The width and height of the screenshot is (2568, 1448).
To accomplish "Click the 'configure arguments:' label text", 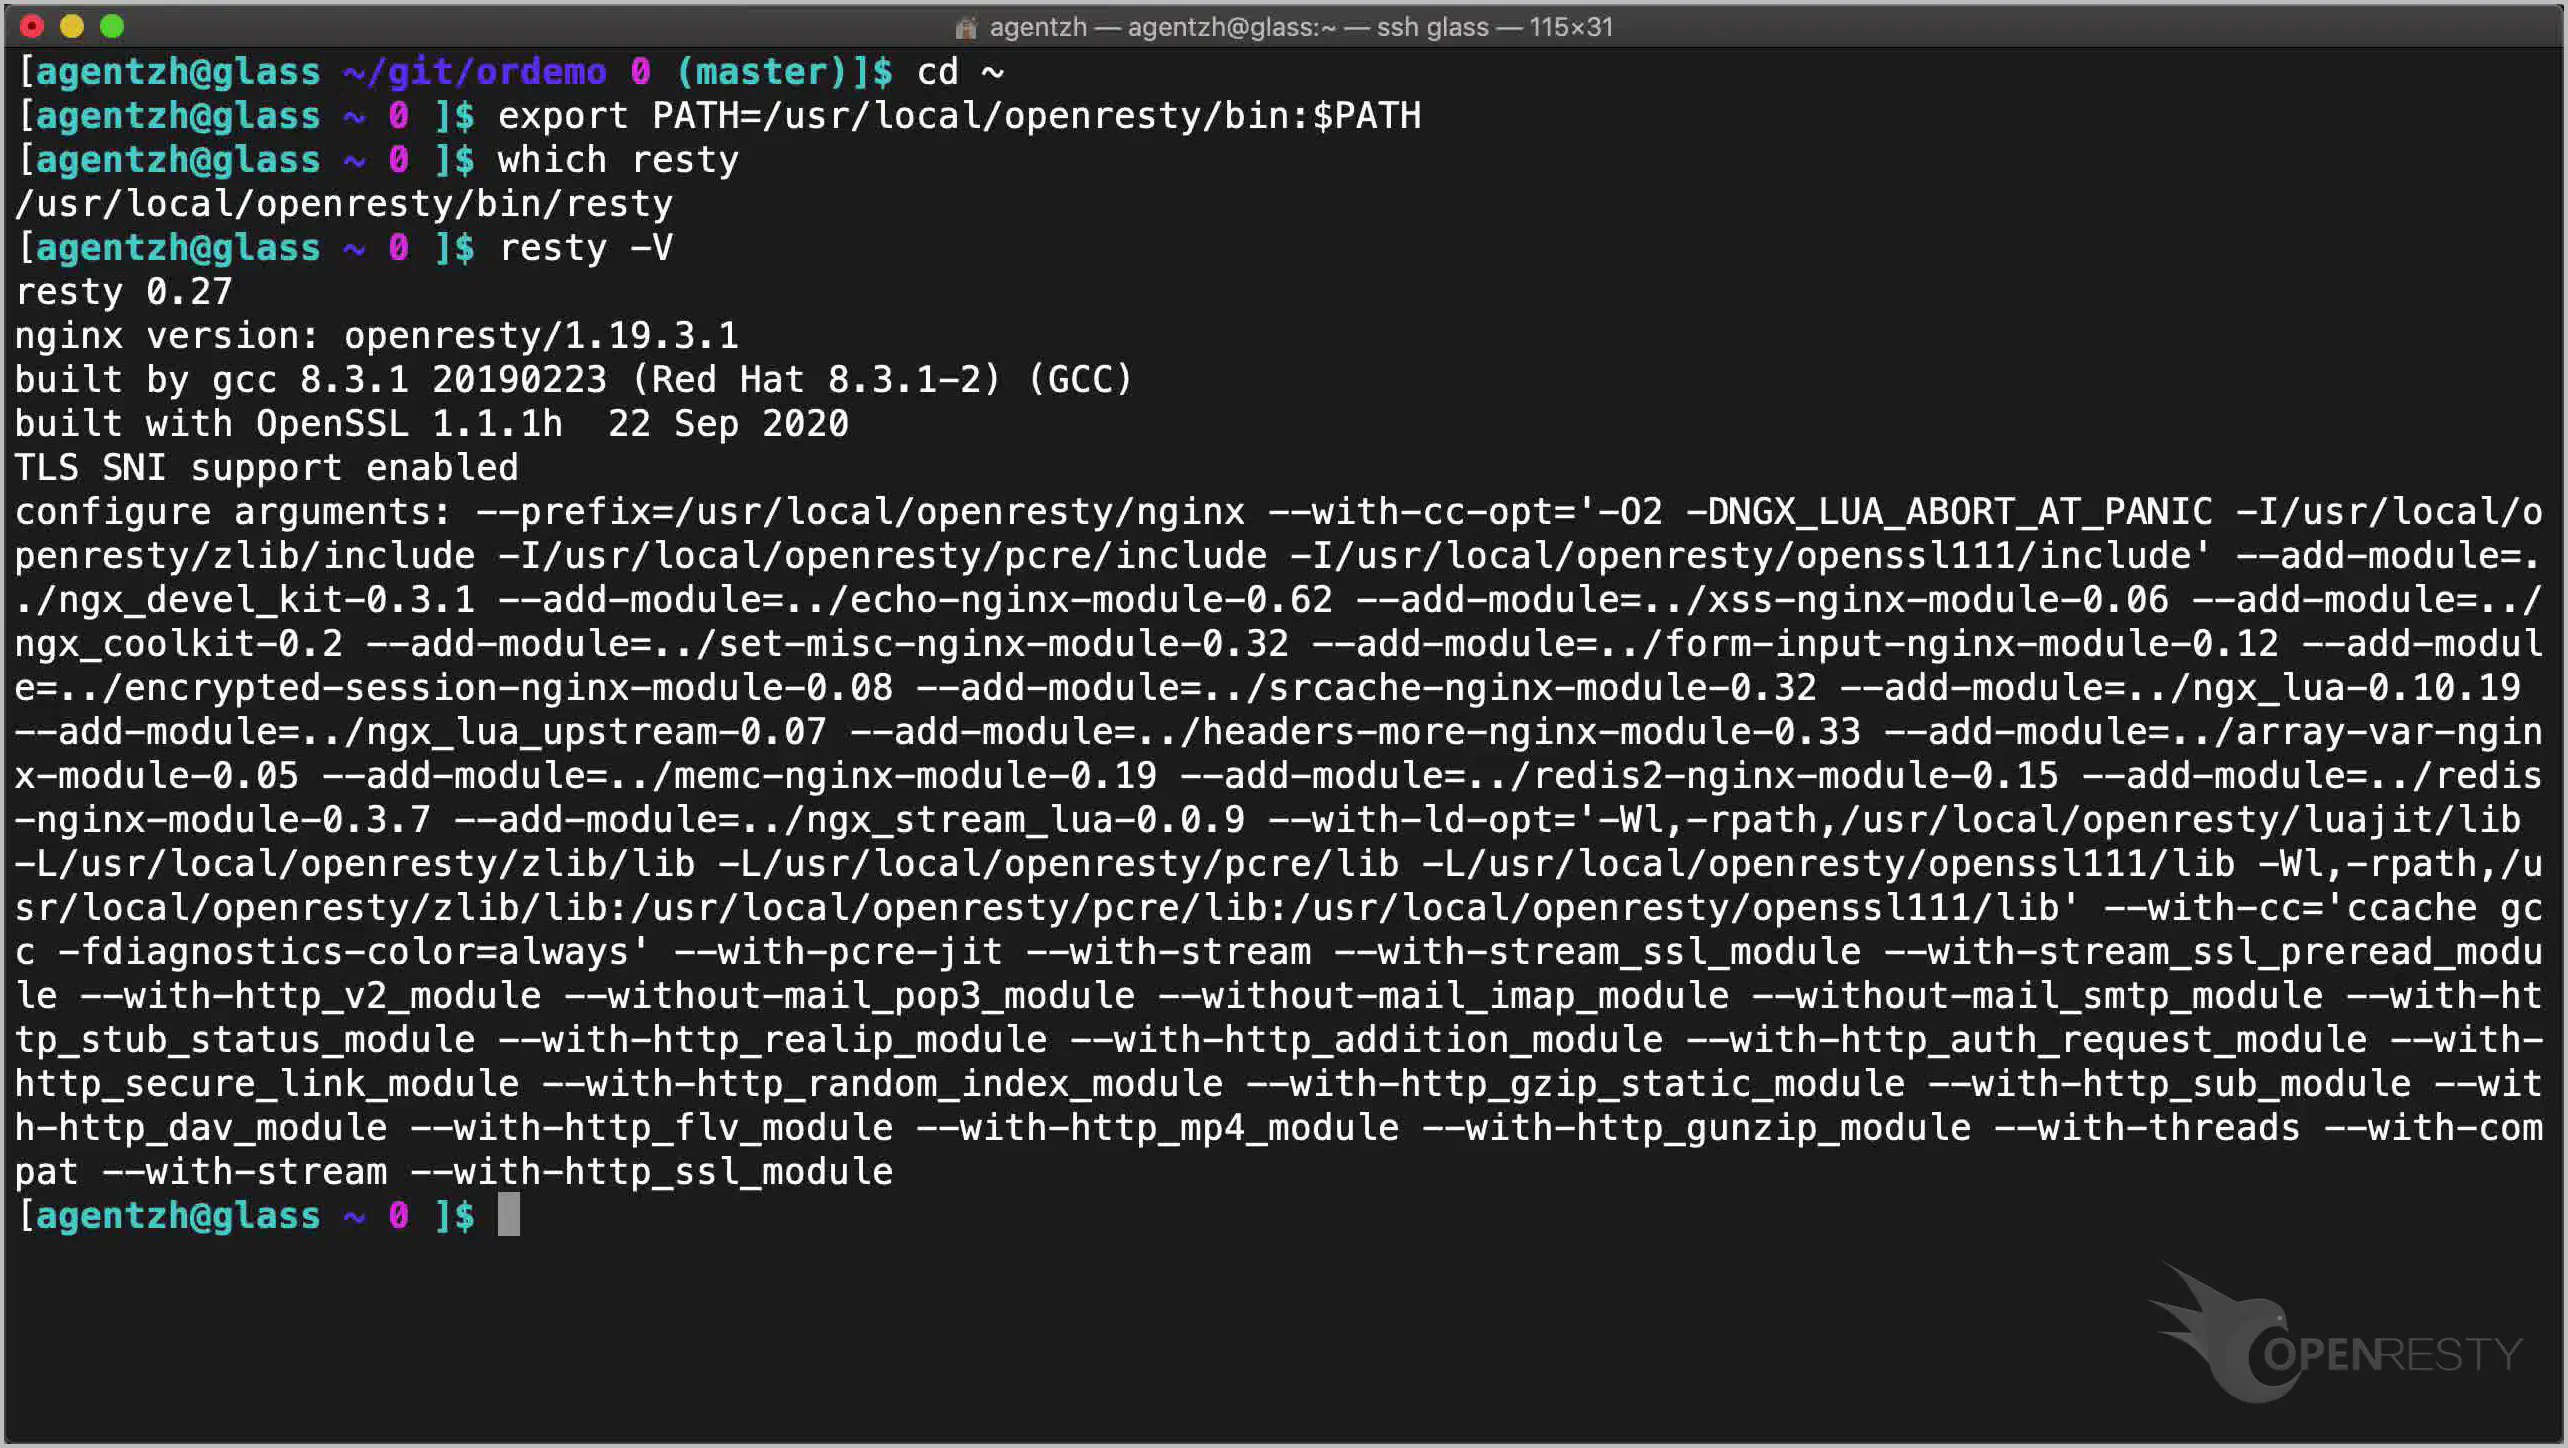I will tap(233, 511).
